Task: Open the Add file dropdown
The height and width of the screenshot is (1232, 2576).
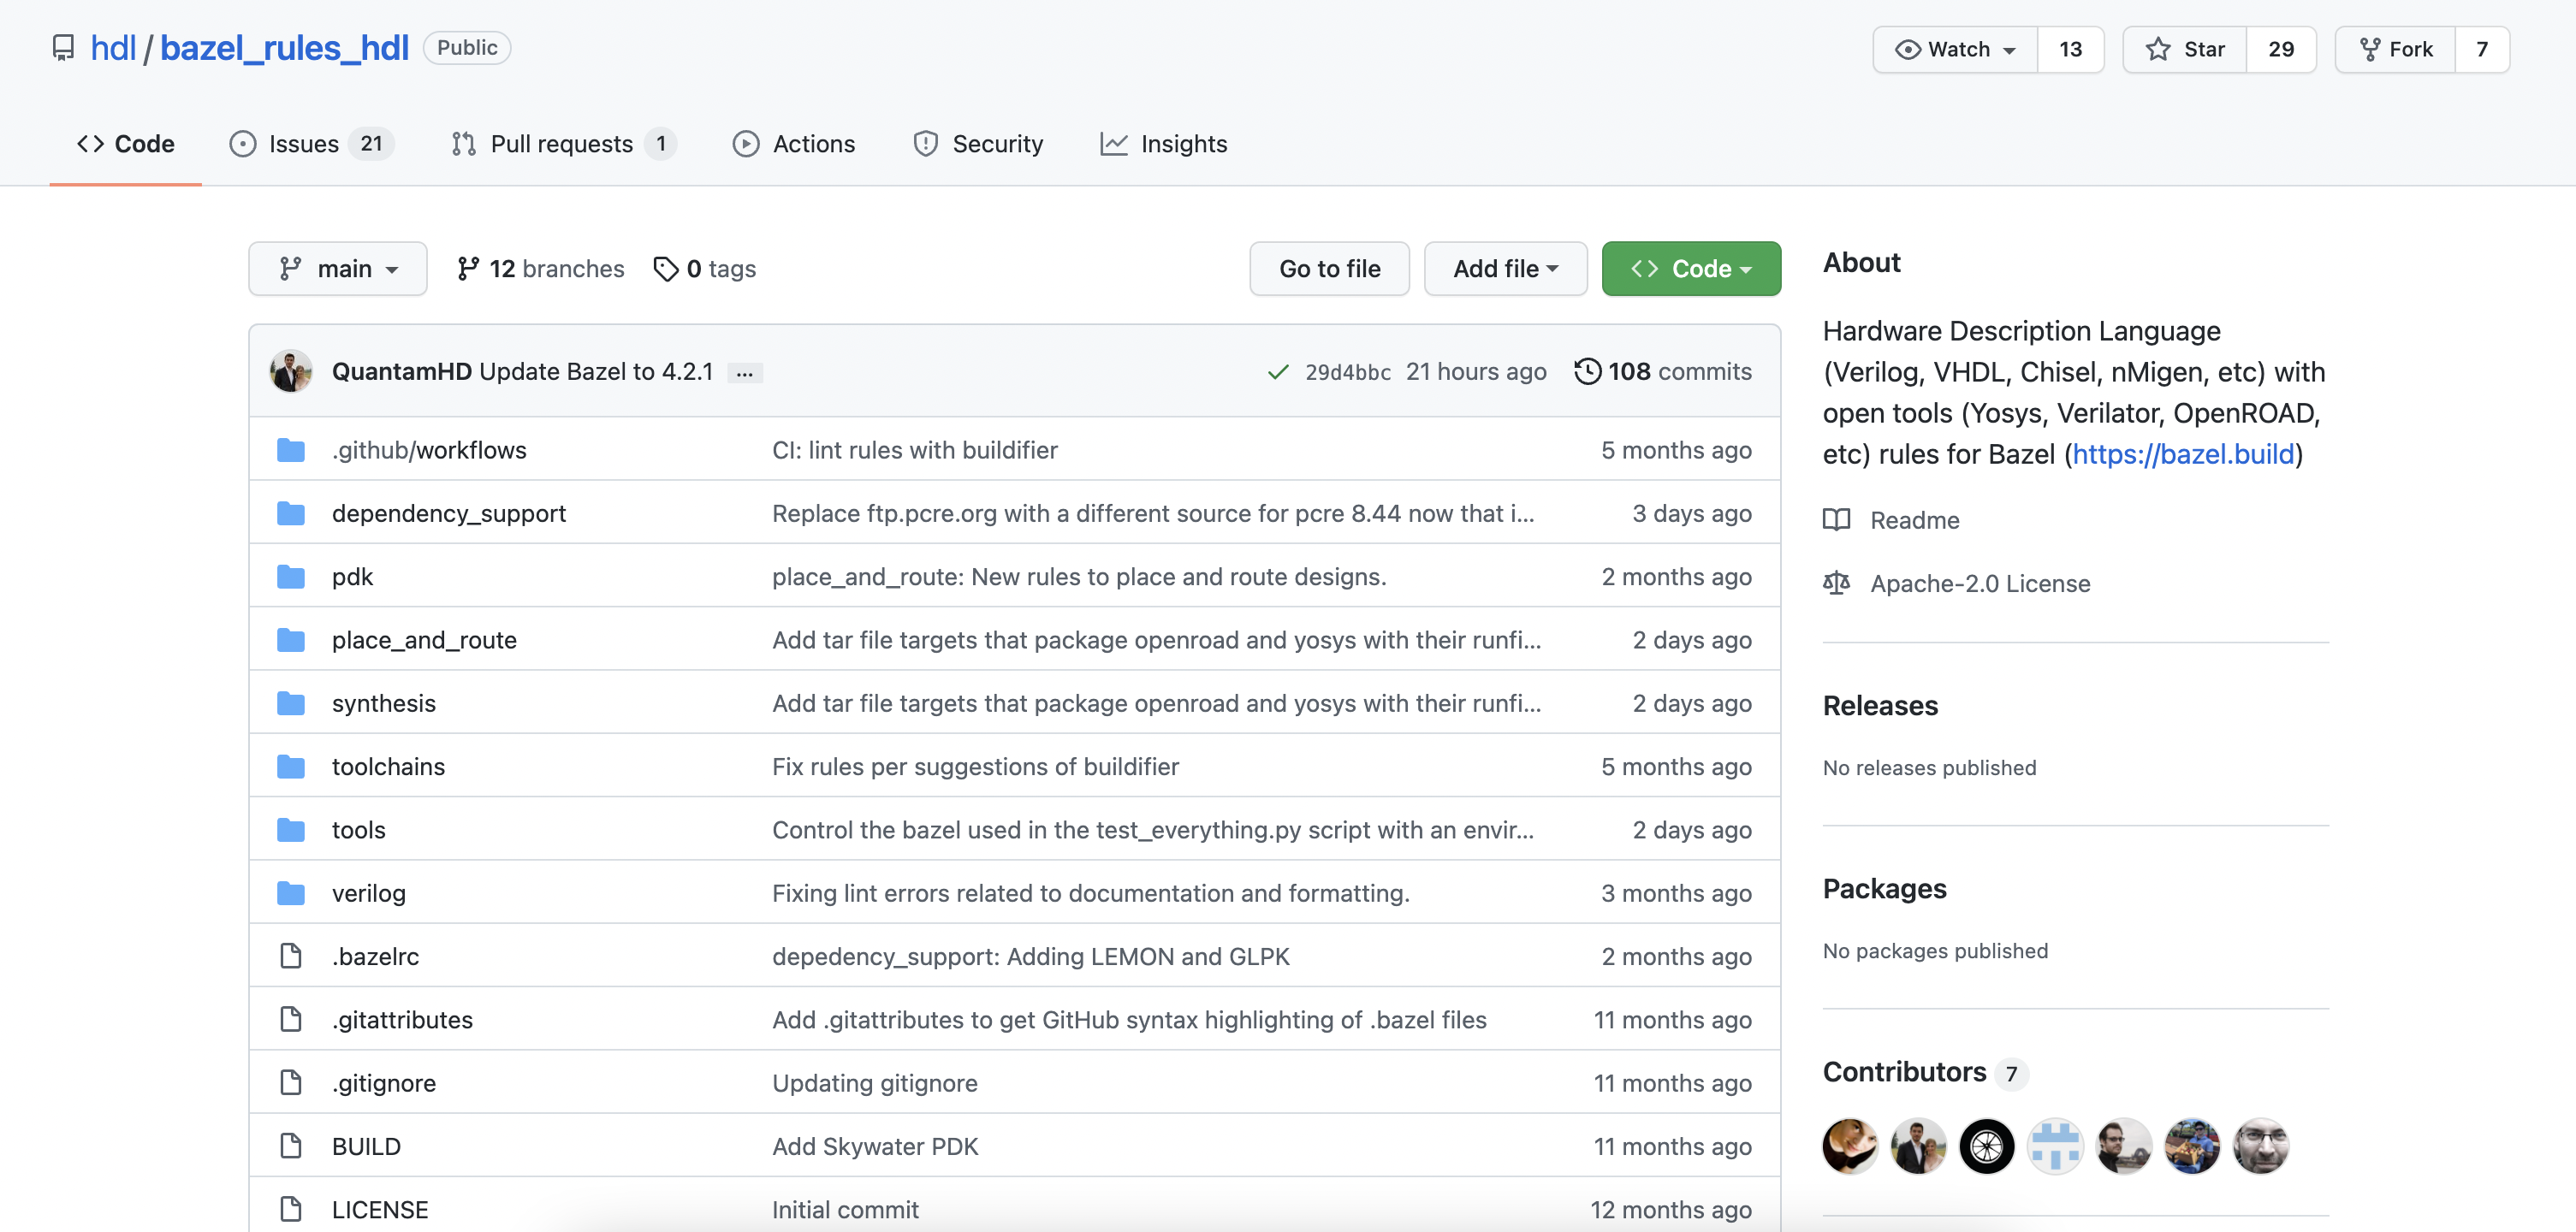Action: pyautogui.click(x=1505, y=269)
